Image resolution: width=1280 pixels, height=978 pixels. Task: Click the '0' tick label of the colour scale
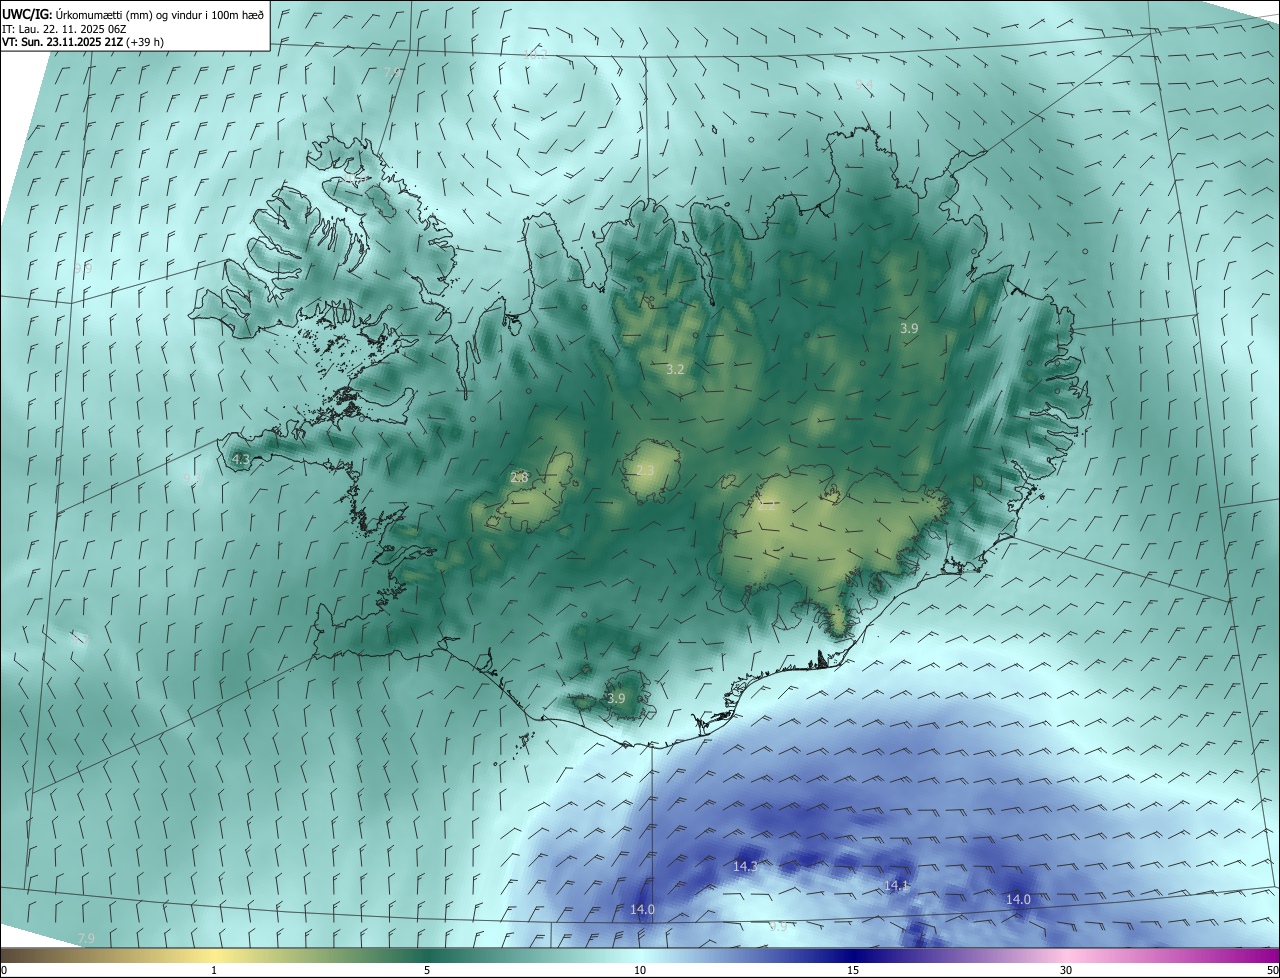coord(4,970)
